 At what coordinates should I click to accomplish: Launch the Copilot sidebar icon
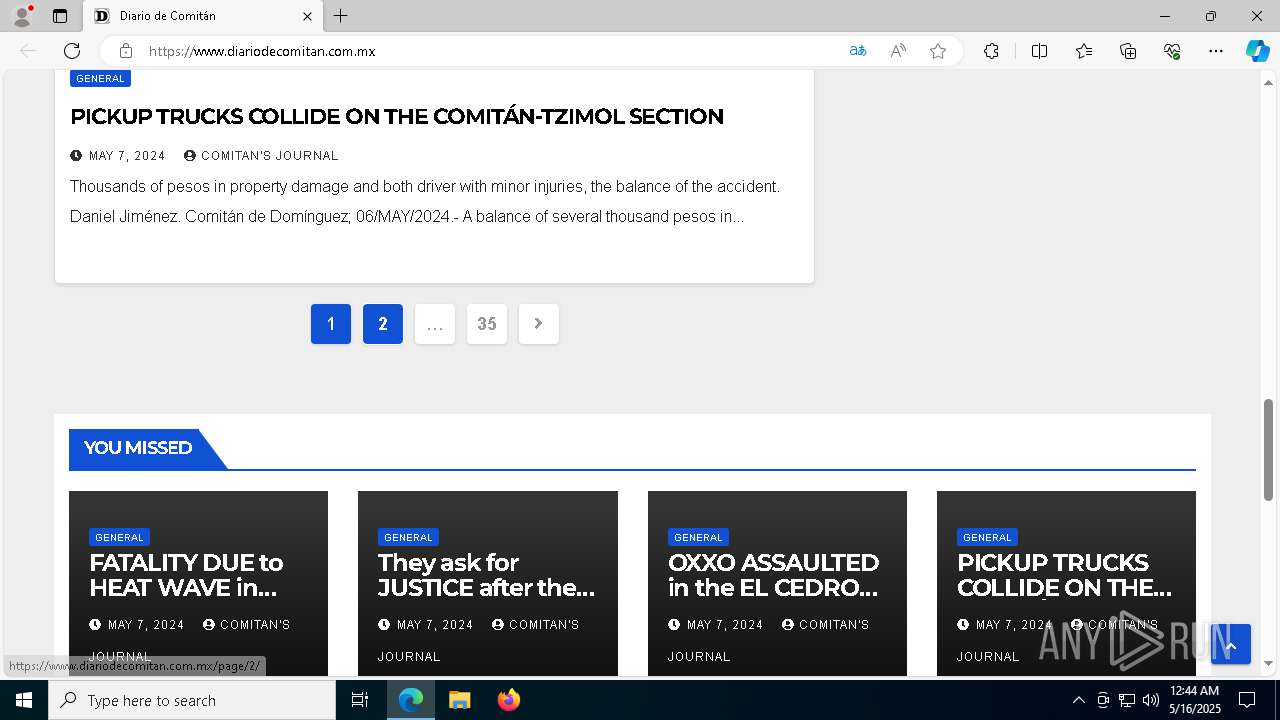1257,51
